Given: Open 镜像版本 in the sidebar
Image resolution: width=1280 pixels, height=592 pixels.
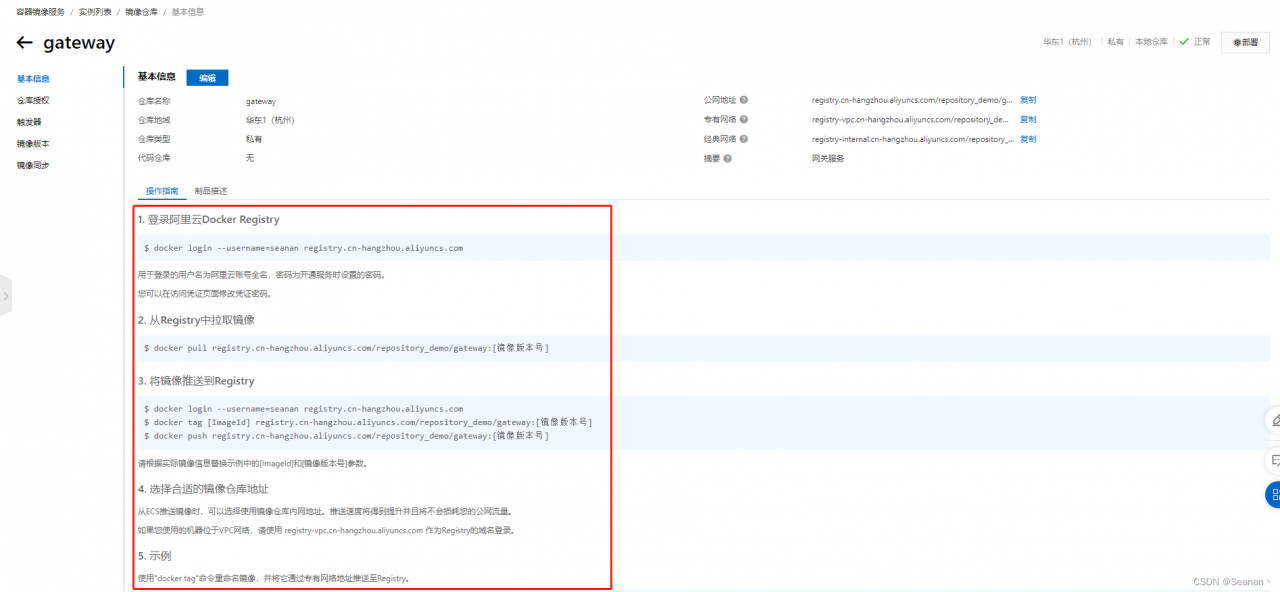Looking at the screenshot, I should coord(33,144).
